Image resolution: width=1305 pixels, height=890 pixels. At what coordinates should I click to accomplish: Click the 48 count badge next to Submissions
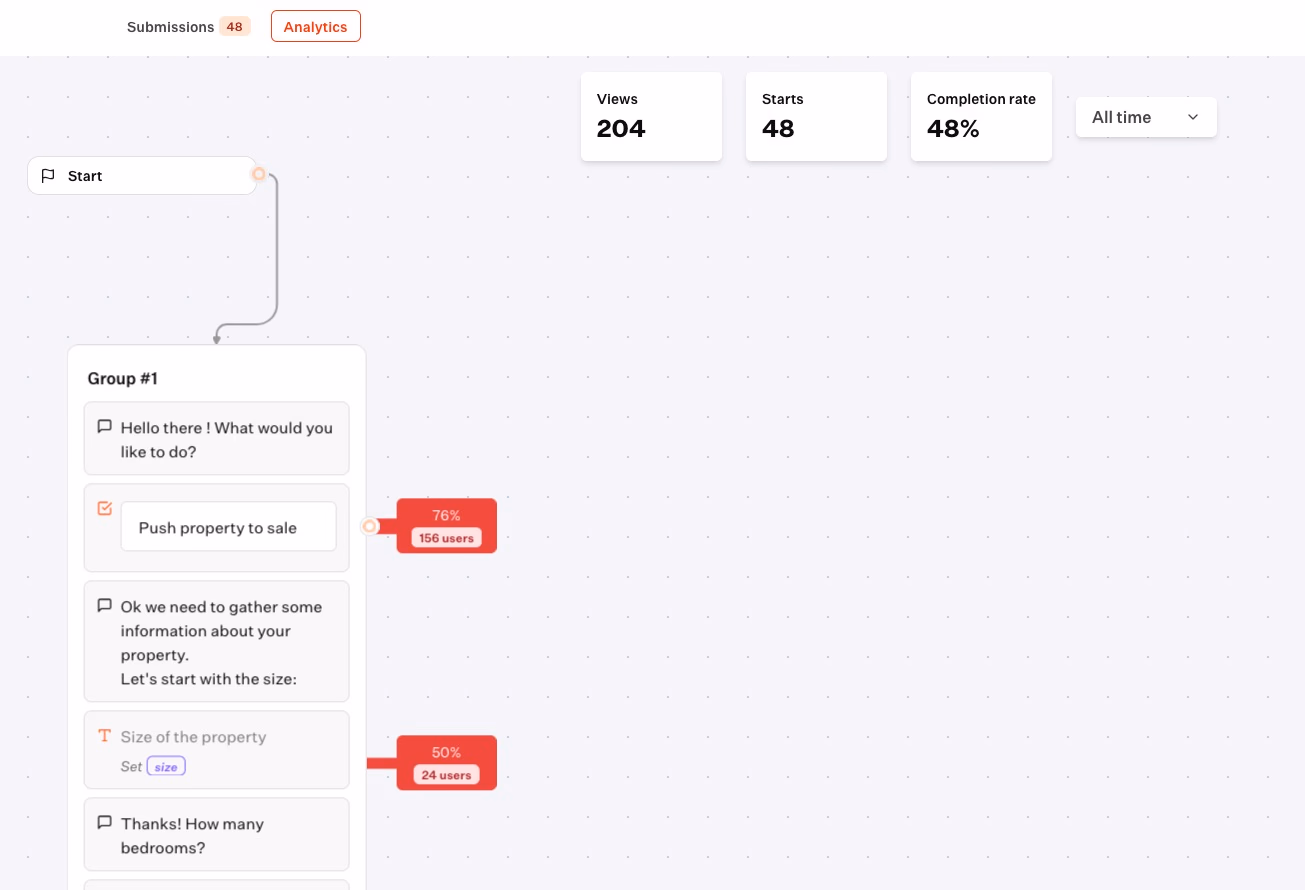pyautogui.click(x=234, y=26)
